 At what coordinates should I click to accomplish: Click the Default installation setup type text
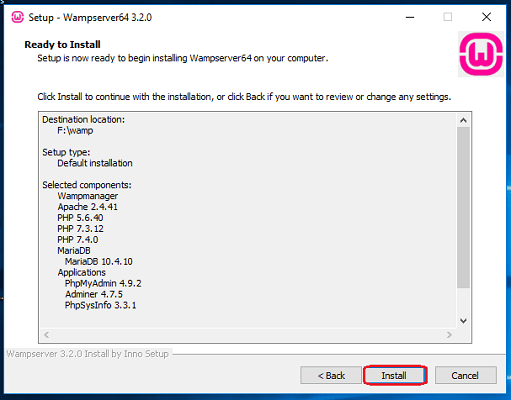(x=95, y=163)
